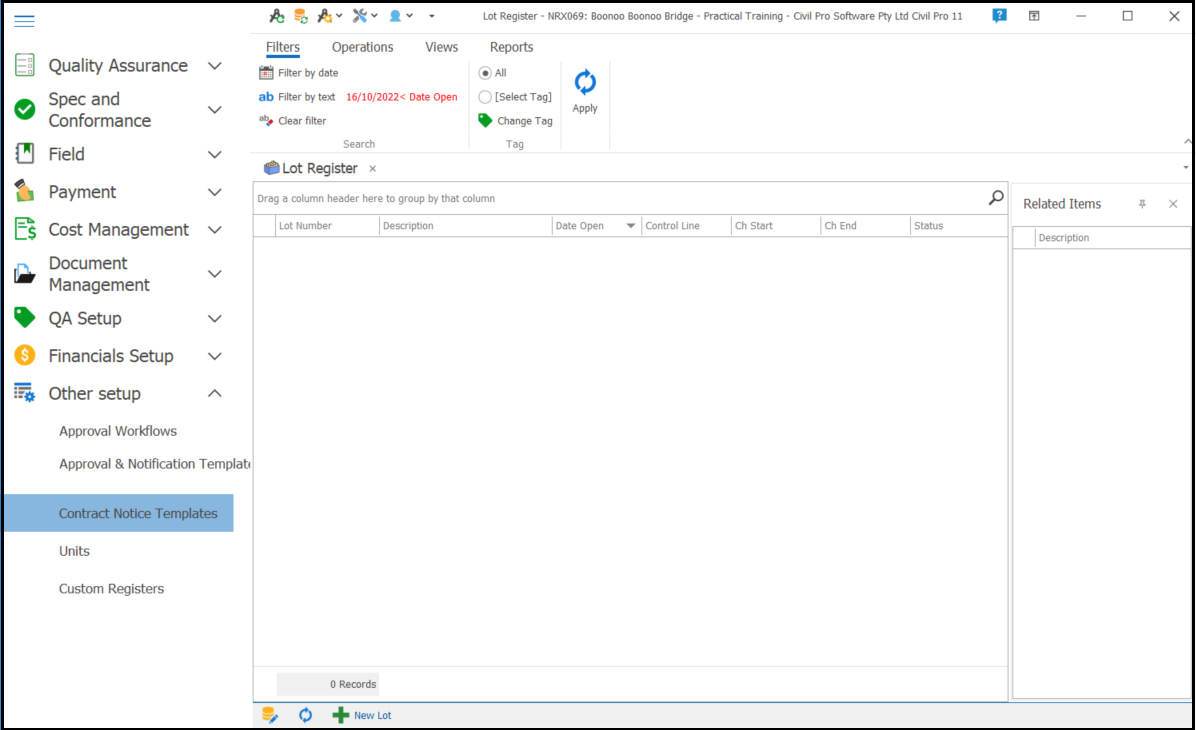Open Contract Notice Templates
1196x730 pixels.
(138, 513)
